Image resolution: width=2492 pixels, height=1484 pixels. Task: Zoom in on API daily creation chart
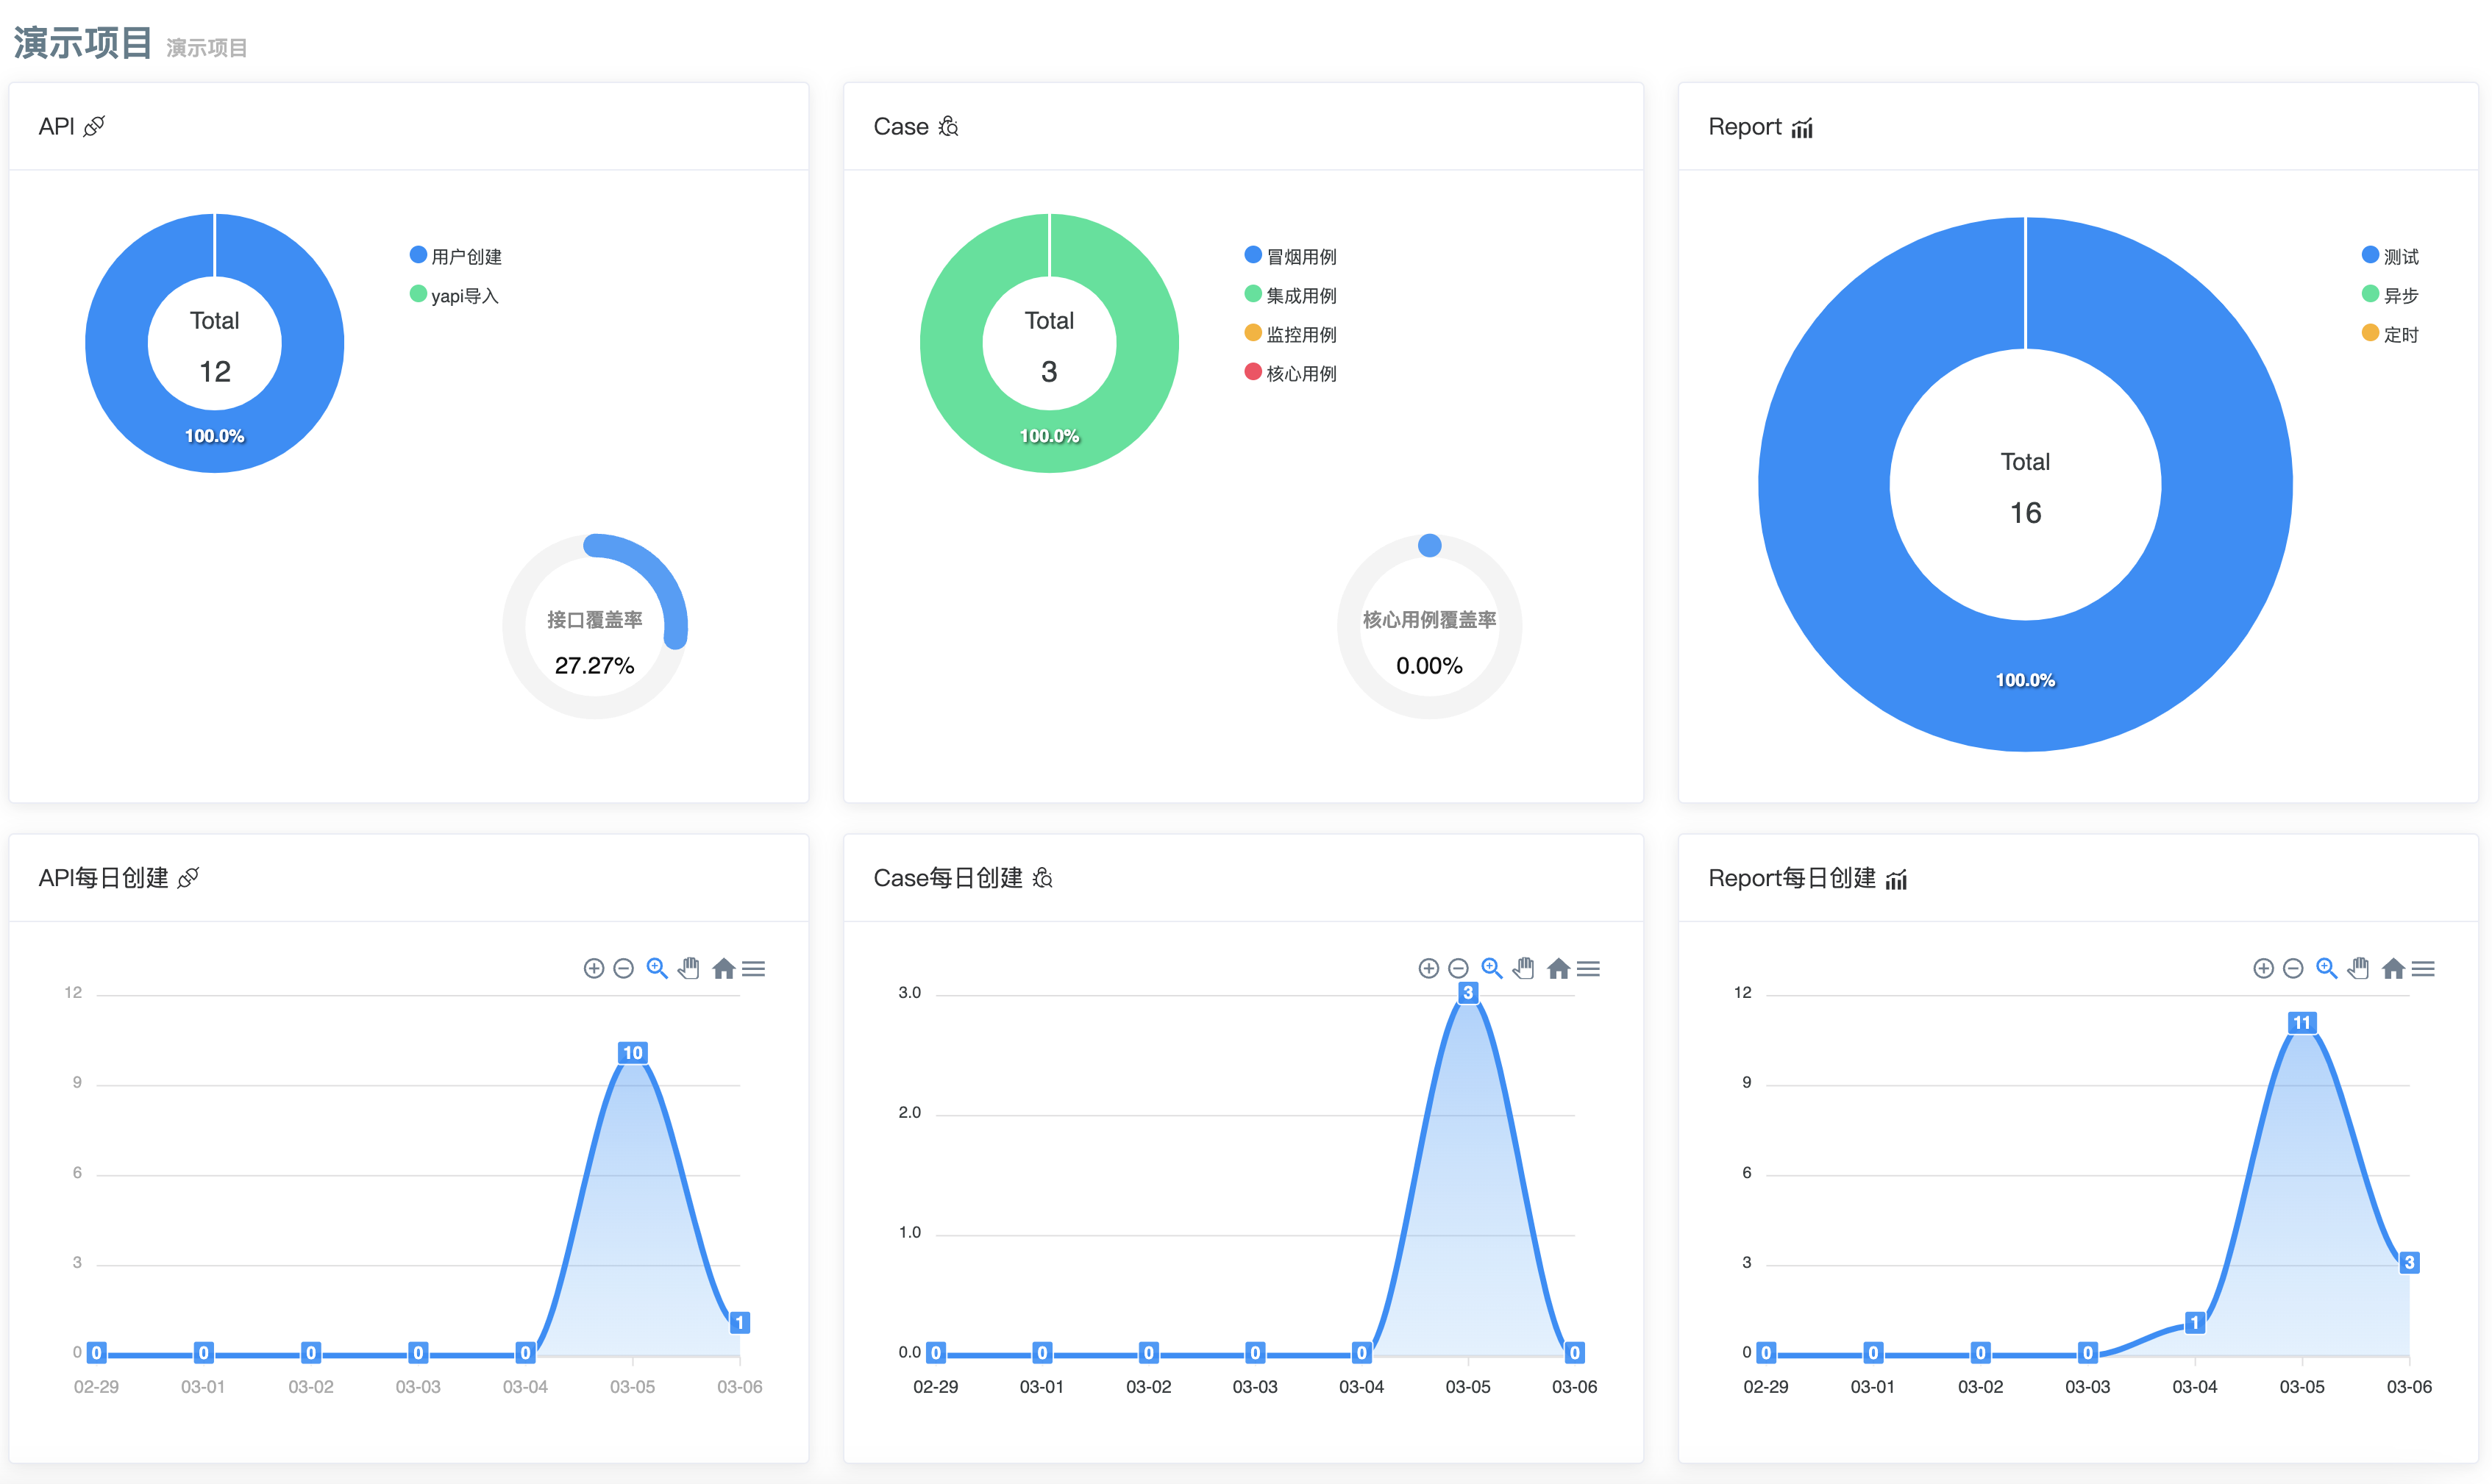point(593,968)
